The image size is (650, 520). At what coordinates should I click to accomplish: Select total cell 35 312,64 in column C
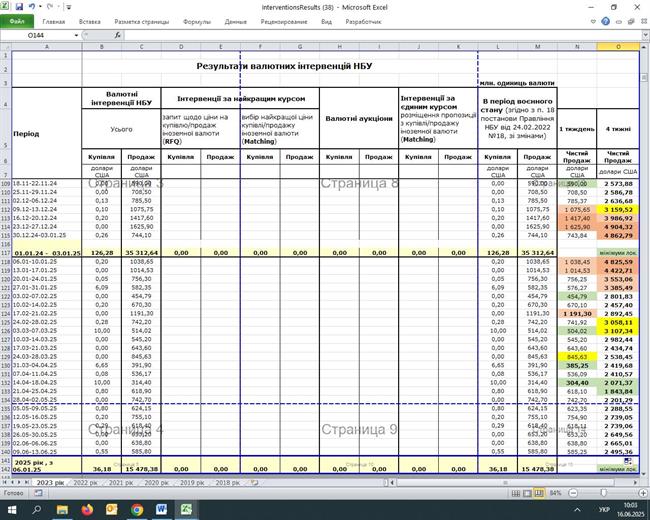click(x=141, y=253)
